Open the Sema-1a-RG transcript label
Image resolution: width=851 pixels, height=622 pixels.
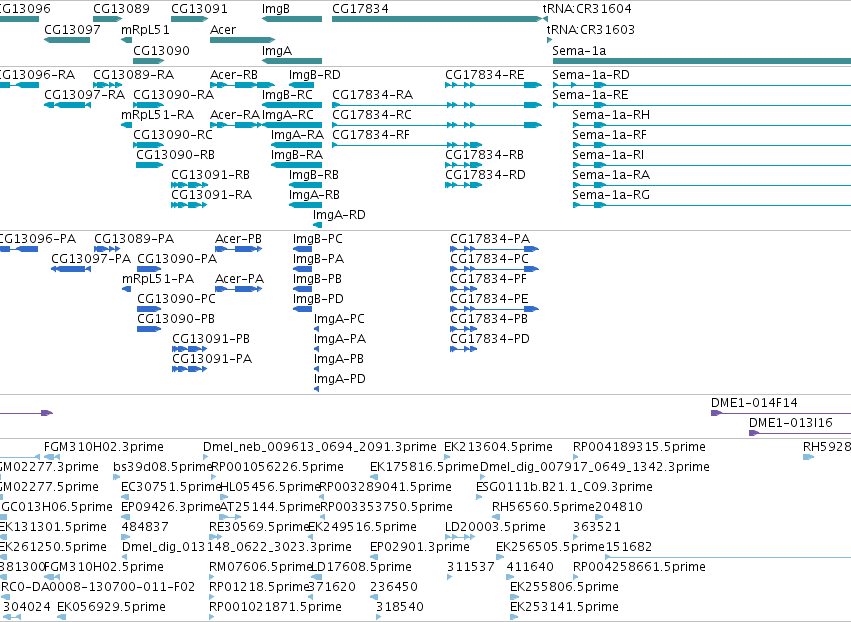[x=611, y=195]
